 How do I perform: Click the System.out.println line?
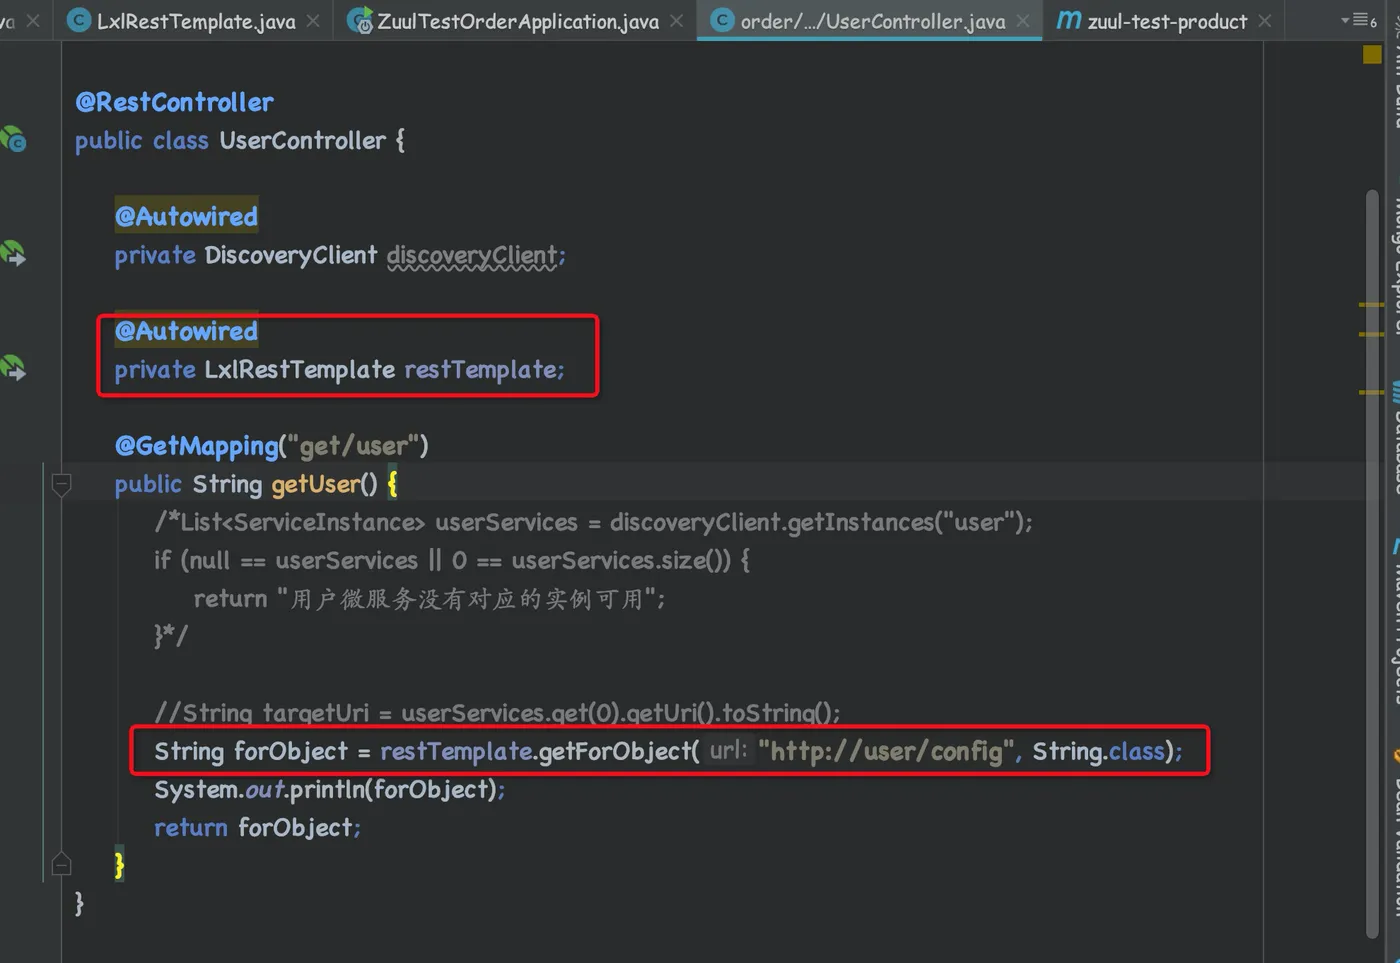pos(330,789)
